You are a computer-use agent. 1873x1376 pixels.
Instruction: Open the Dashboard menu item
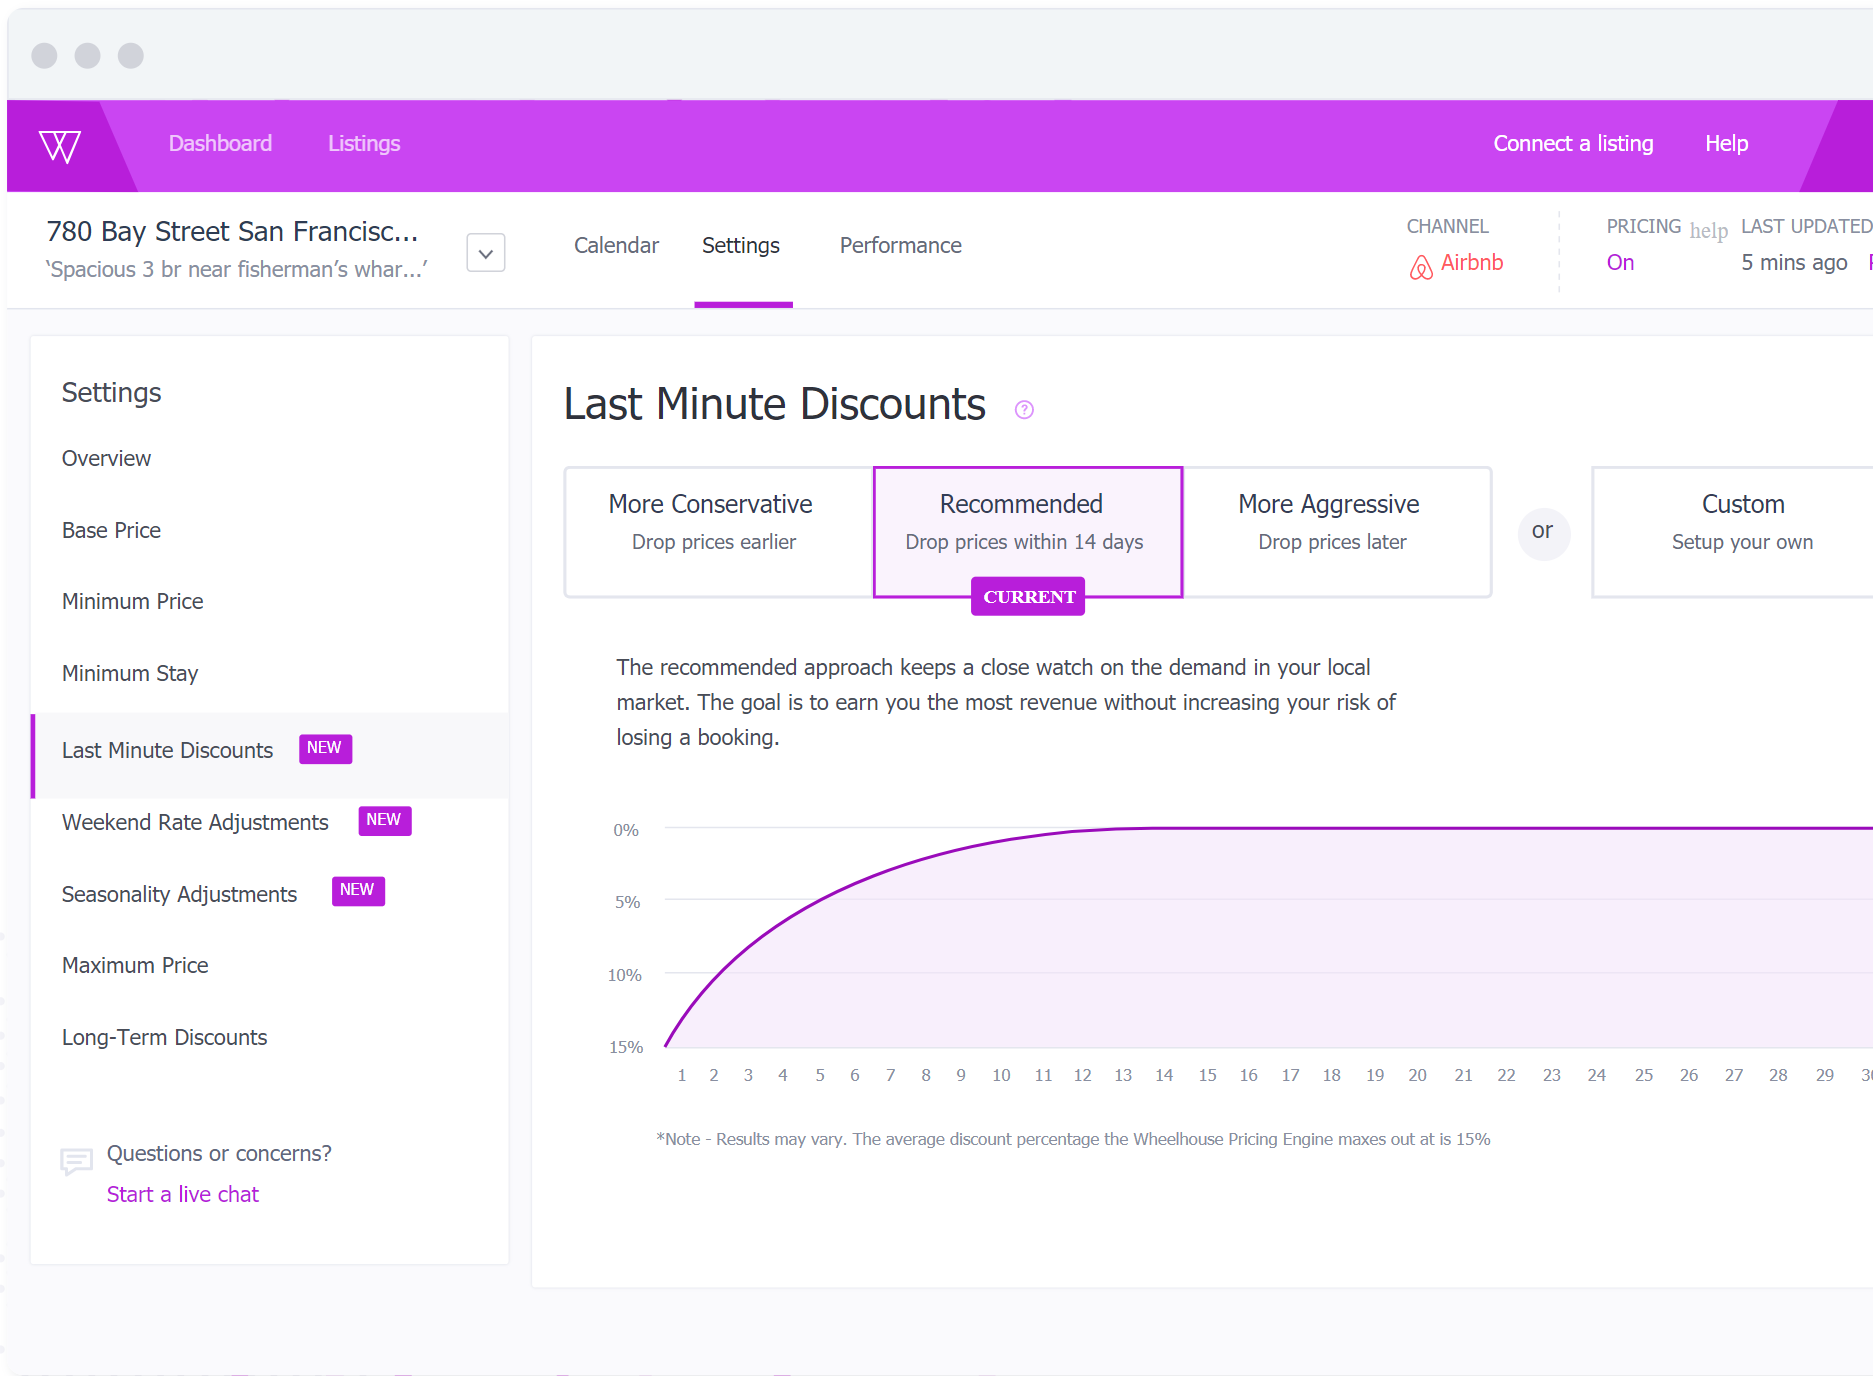tap(220, 143)
